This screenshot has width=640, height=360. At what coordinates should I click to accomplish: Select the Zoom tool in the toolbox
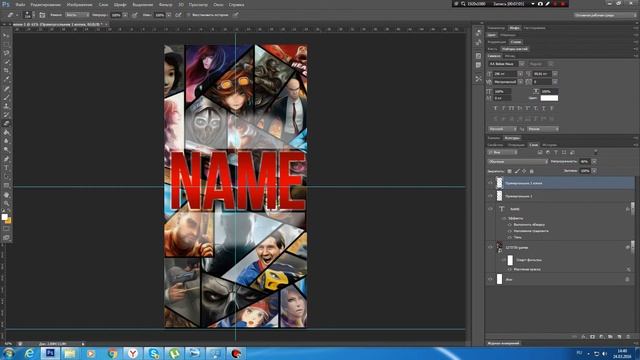click(x=6, y=203)
